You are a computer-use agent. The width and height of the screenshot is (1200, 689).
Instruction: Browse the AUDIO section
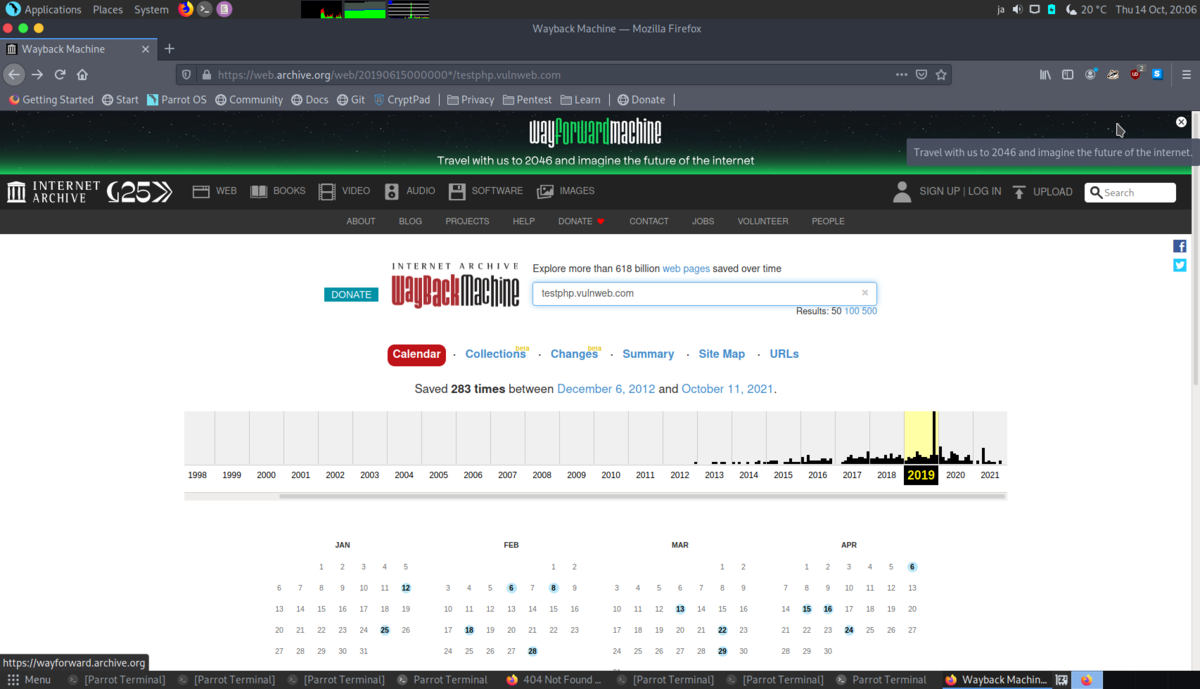point(410,191)
